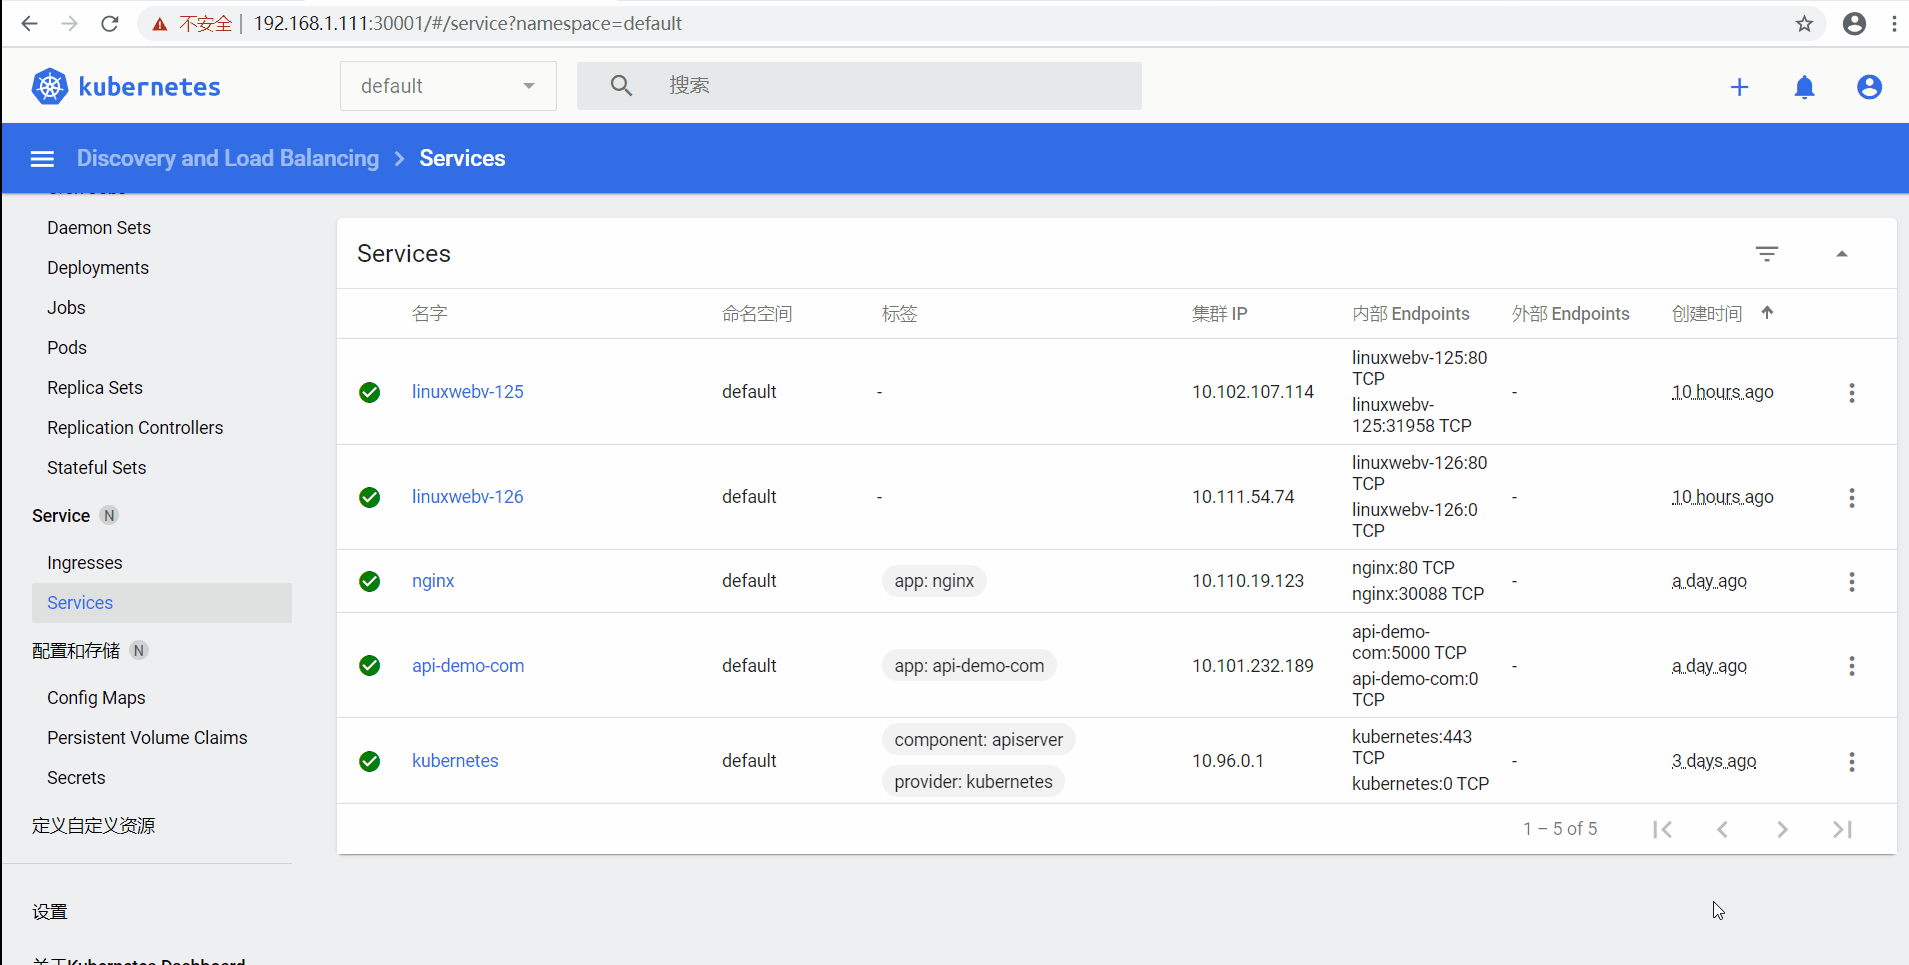Open the actions menu for the nginx service
Viewport: 1909px width, 965px height.
point(1852,581)
